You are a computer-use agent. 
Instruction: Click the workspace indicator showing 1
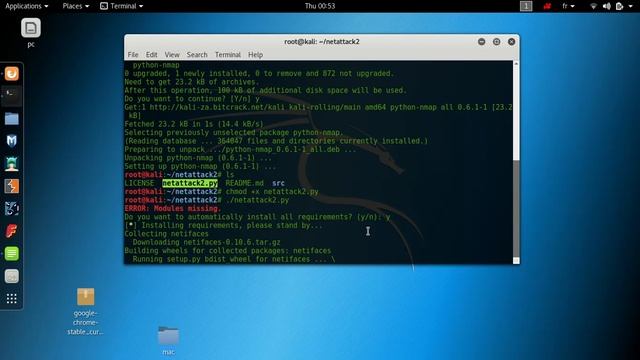click(x=526, y=6)
